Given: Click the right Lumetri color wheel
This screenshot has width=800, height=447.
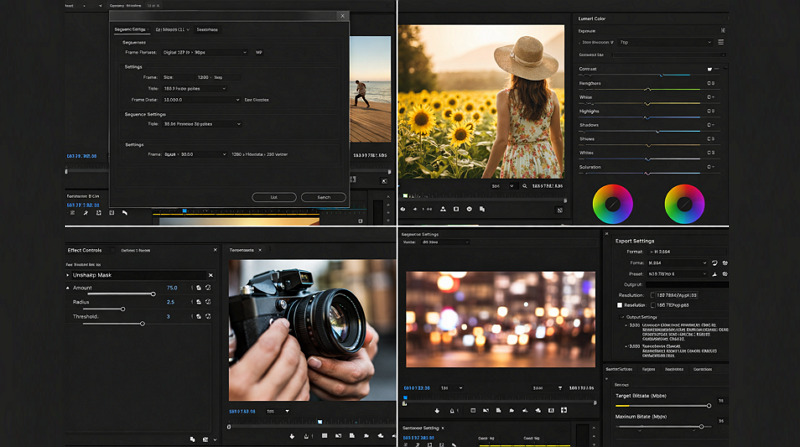Looking at the screenshot, I should (x=685, y=204).
